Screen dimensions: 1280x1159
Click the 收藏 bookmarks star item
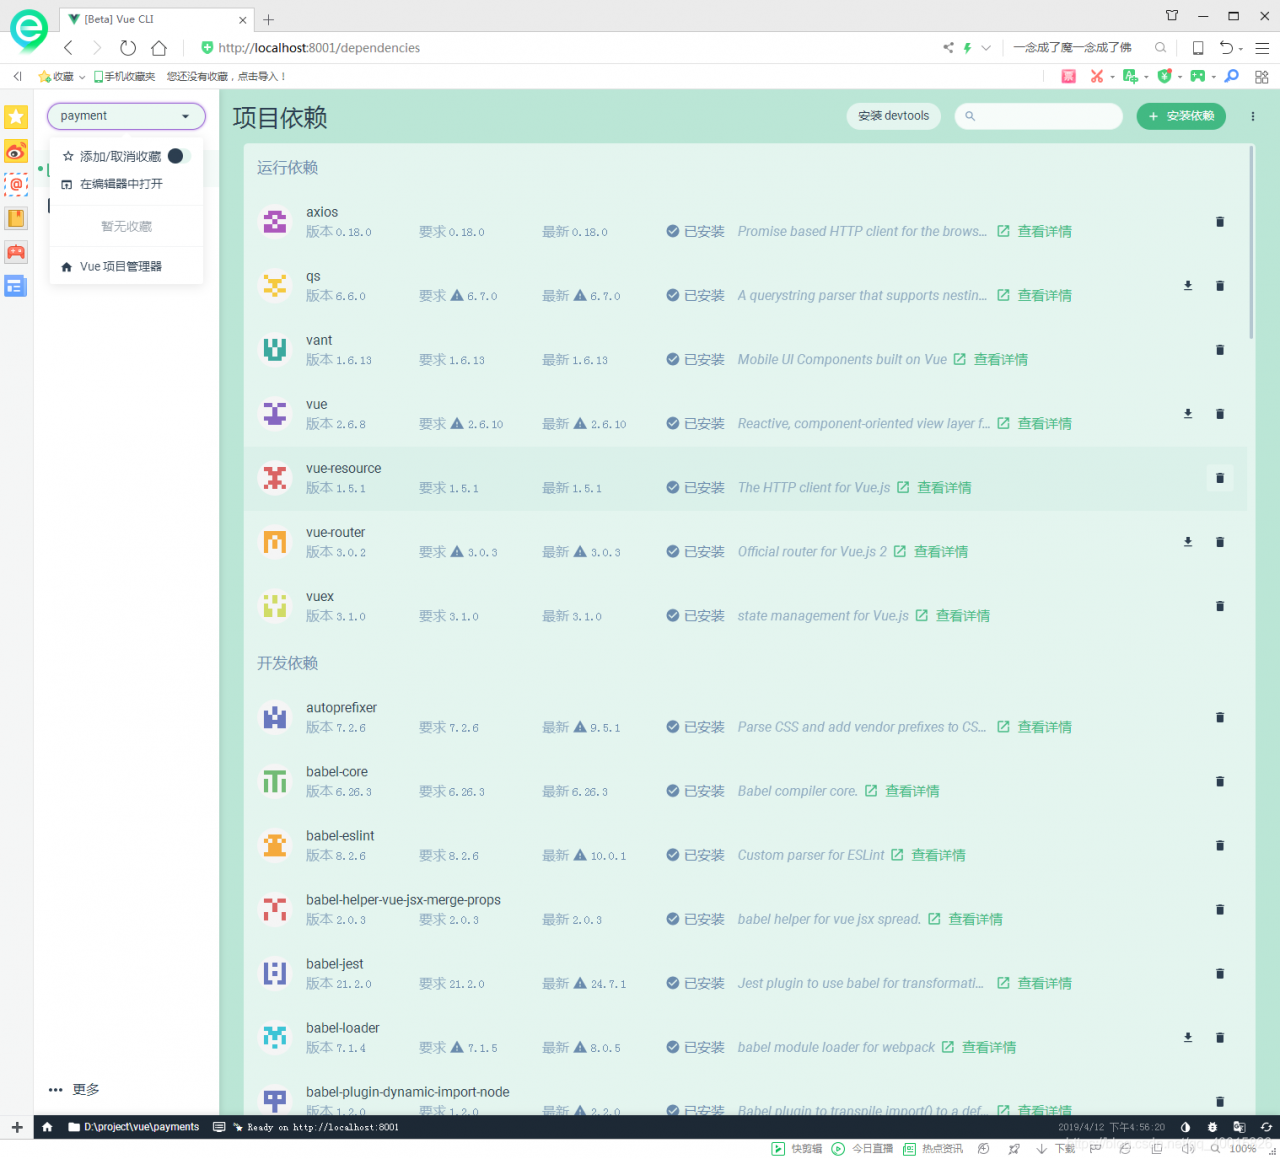pyautogui.click(x=56, y=76)
